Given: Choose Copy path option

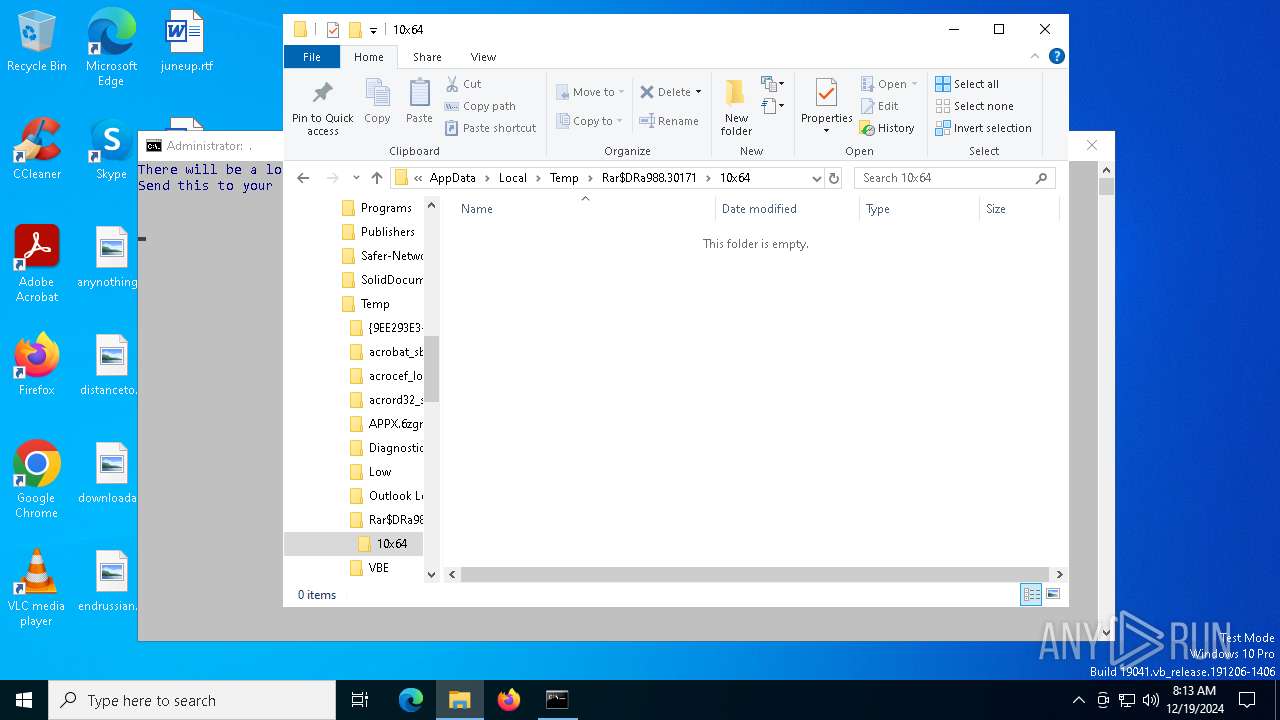Looking at the screenshot, I should (480, 106).
